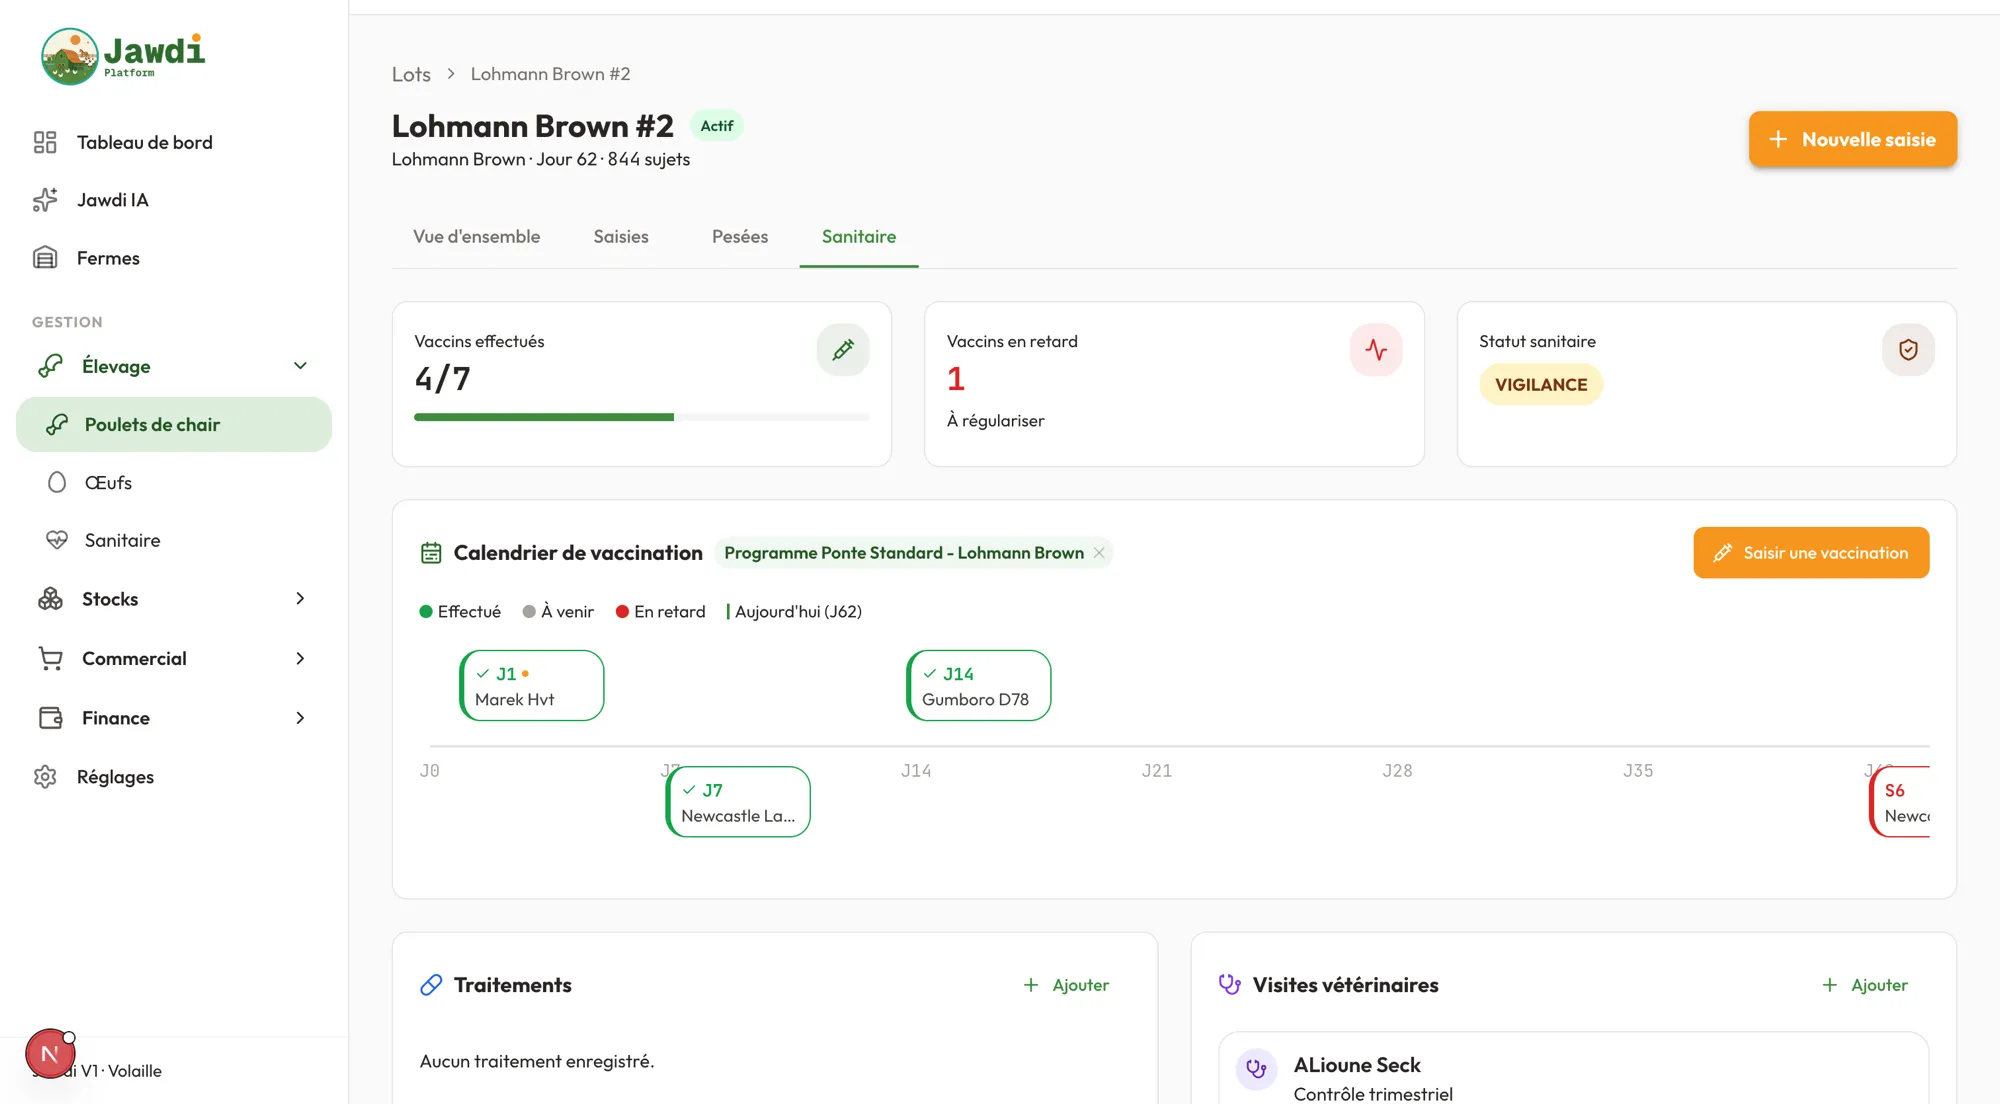The image size is (2000, 1104).
Task: Open Tableau de bord grid icon
Action: [x=45, y=142]
